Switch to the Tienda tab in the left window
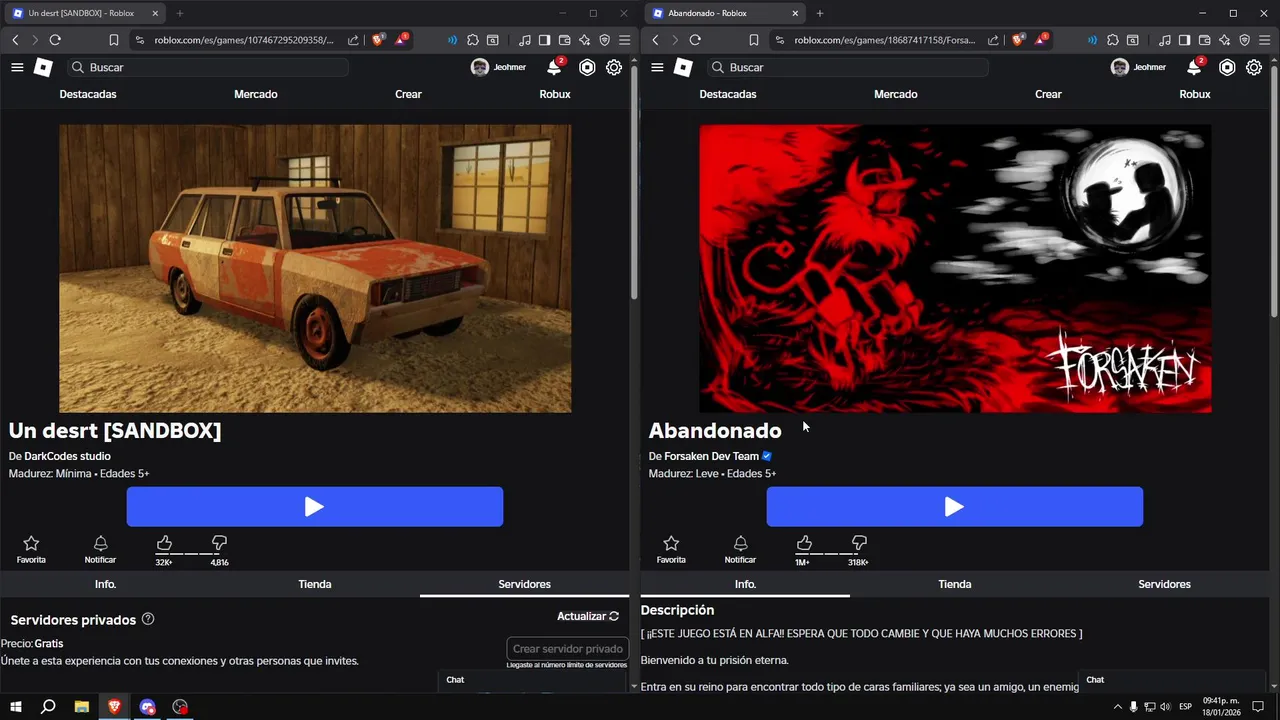 (x=315, y=584)
